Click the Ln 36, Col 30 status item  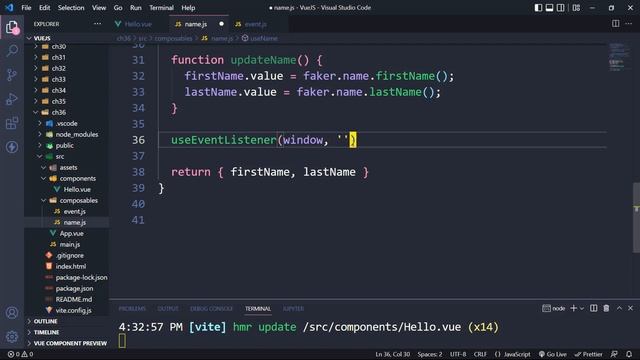click(392, 354)
